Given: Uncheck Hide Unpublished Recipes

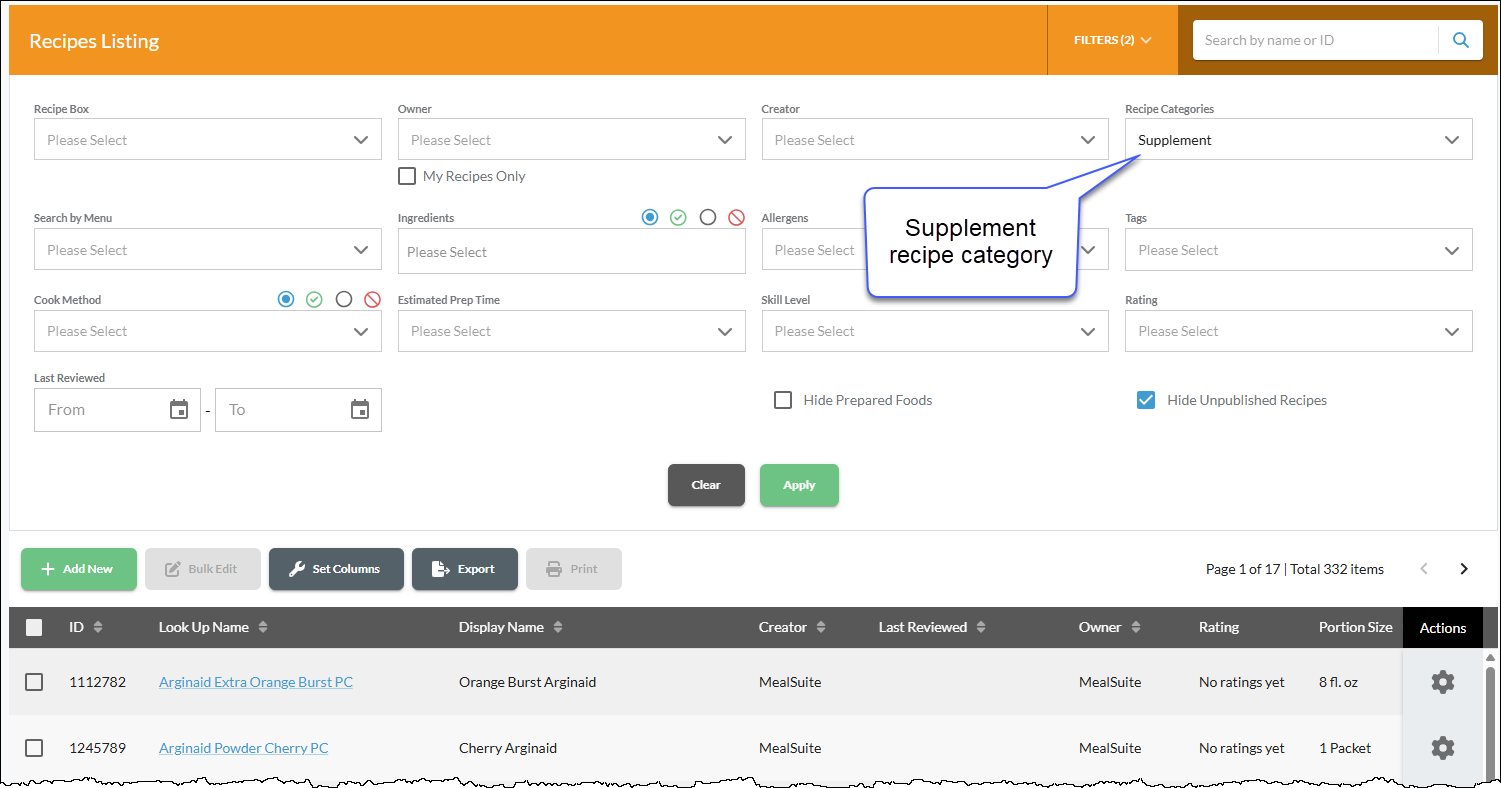Looking at the screenshot, I should [1146, 400].
